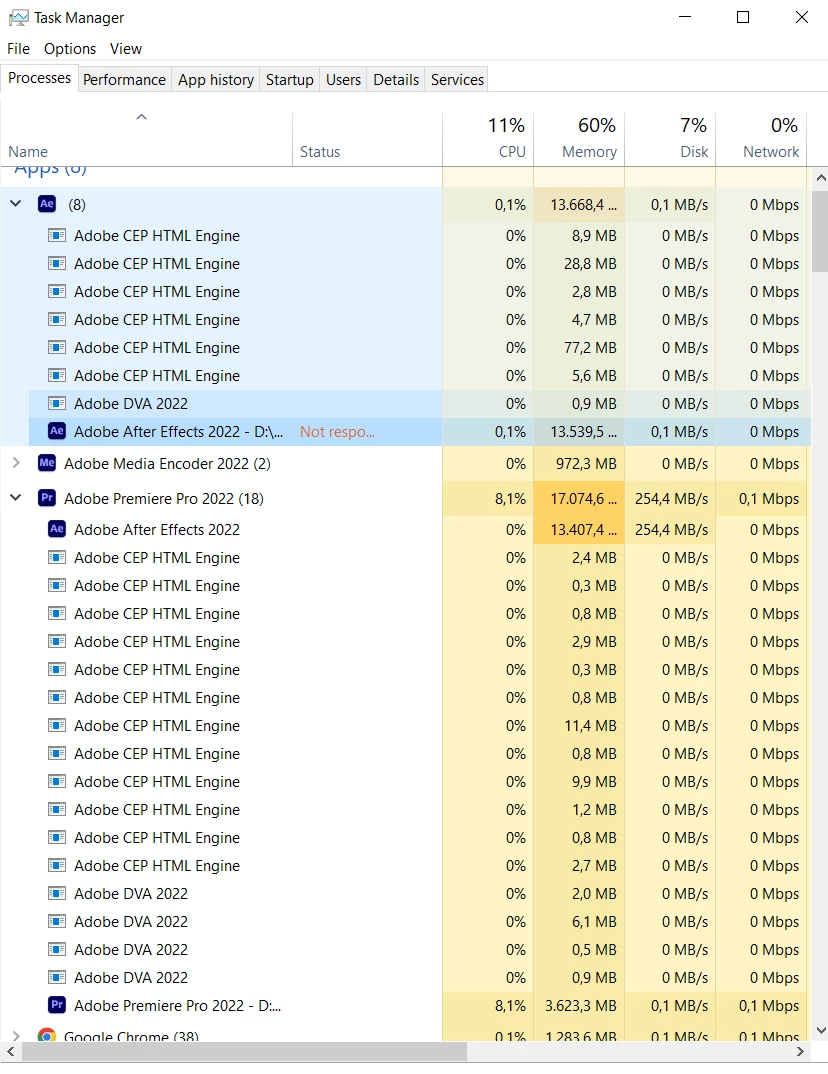Click the icon of the CEP HTML Engine using 77,2 MB
The height and width of the screenshot is (1074, 828).
pos(57,348)
